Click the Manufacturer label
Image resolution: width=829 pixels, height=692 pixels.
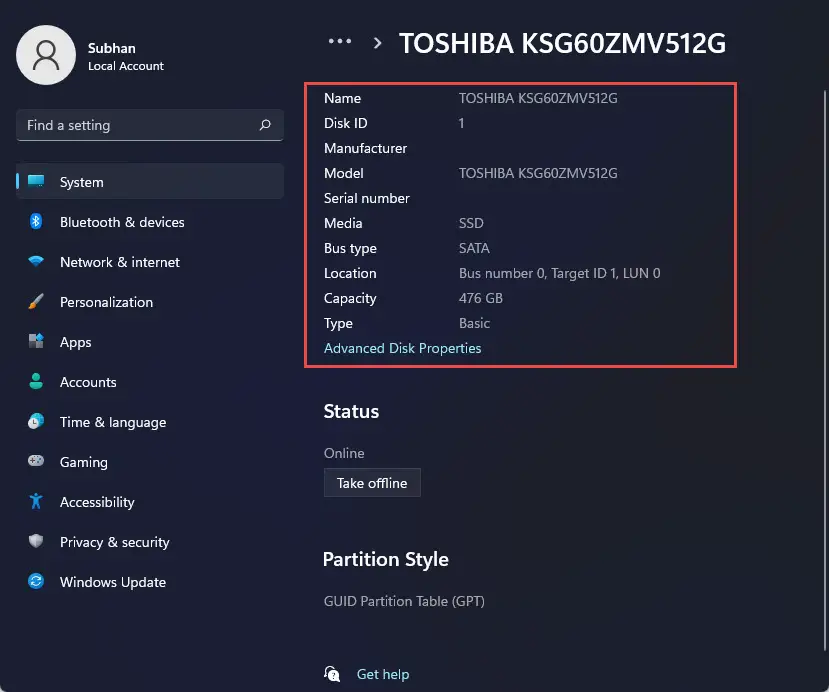coord(366,148)
